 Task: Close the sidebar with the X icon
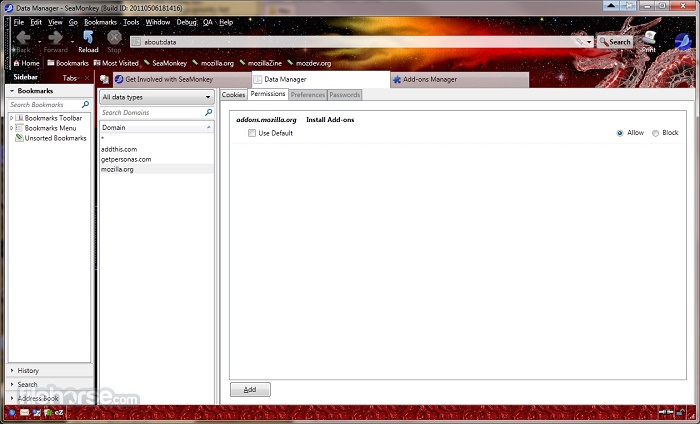86,77
